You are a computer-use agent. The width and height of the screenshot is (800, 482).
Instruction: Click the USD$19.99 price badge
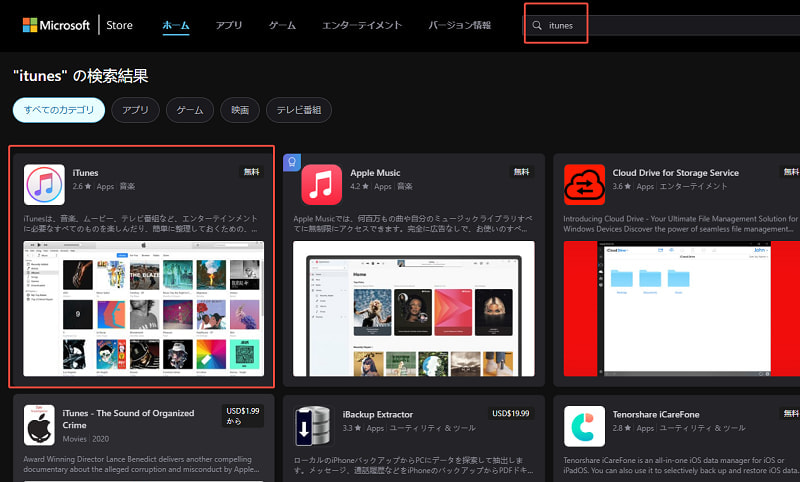(x=511, y=413)
